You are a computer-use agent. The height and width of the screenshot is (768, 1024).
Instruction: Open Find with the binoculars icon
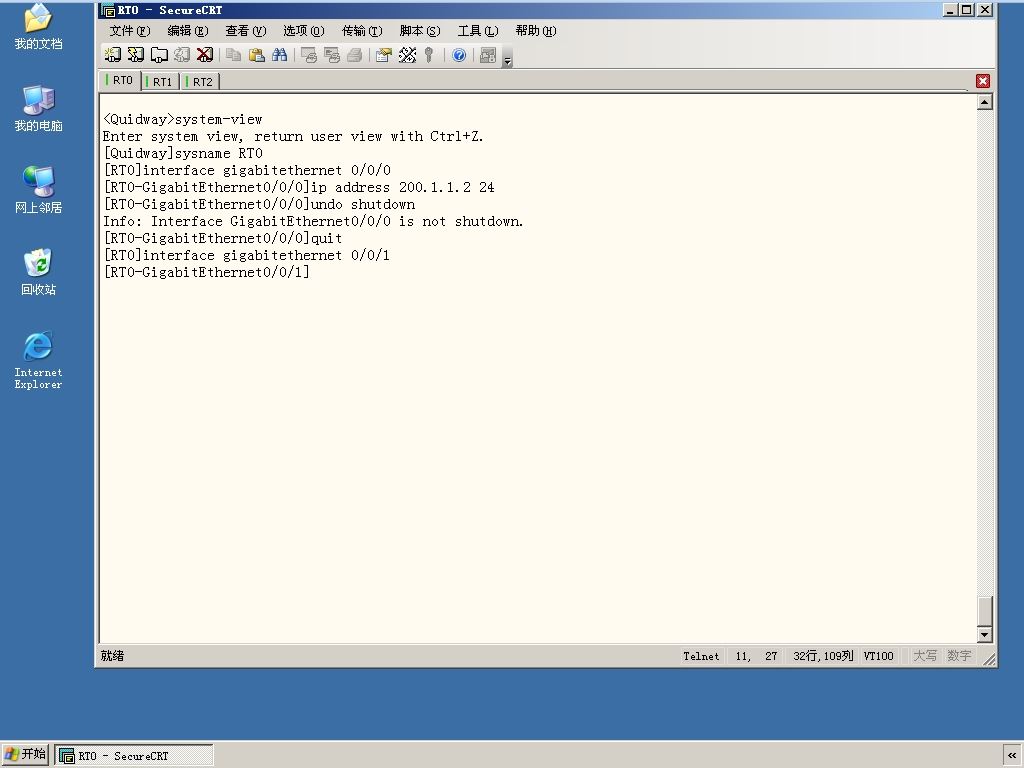[280, 55]
